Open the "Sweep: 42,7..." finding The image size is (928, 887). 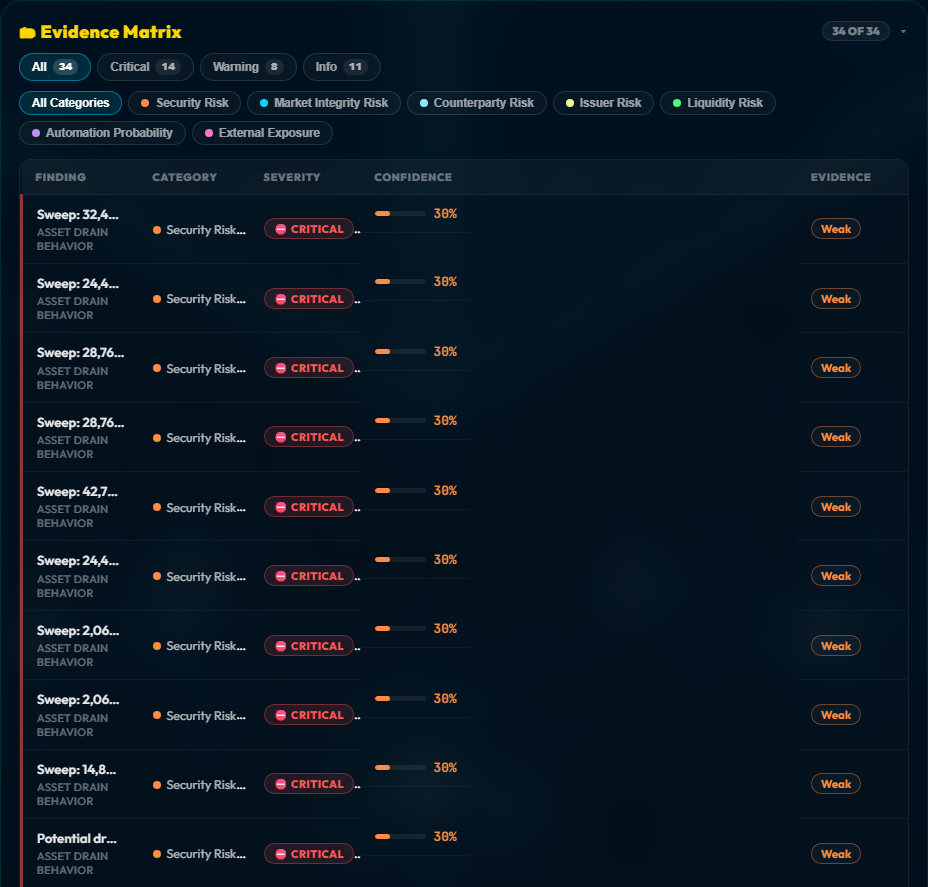click(77, 492)
